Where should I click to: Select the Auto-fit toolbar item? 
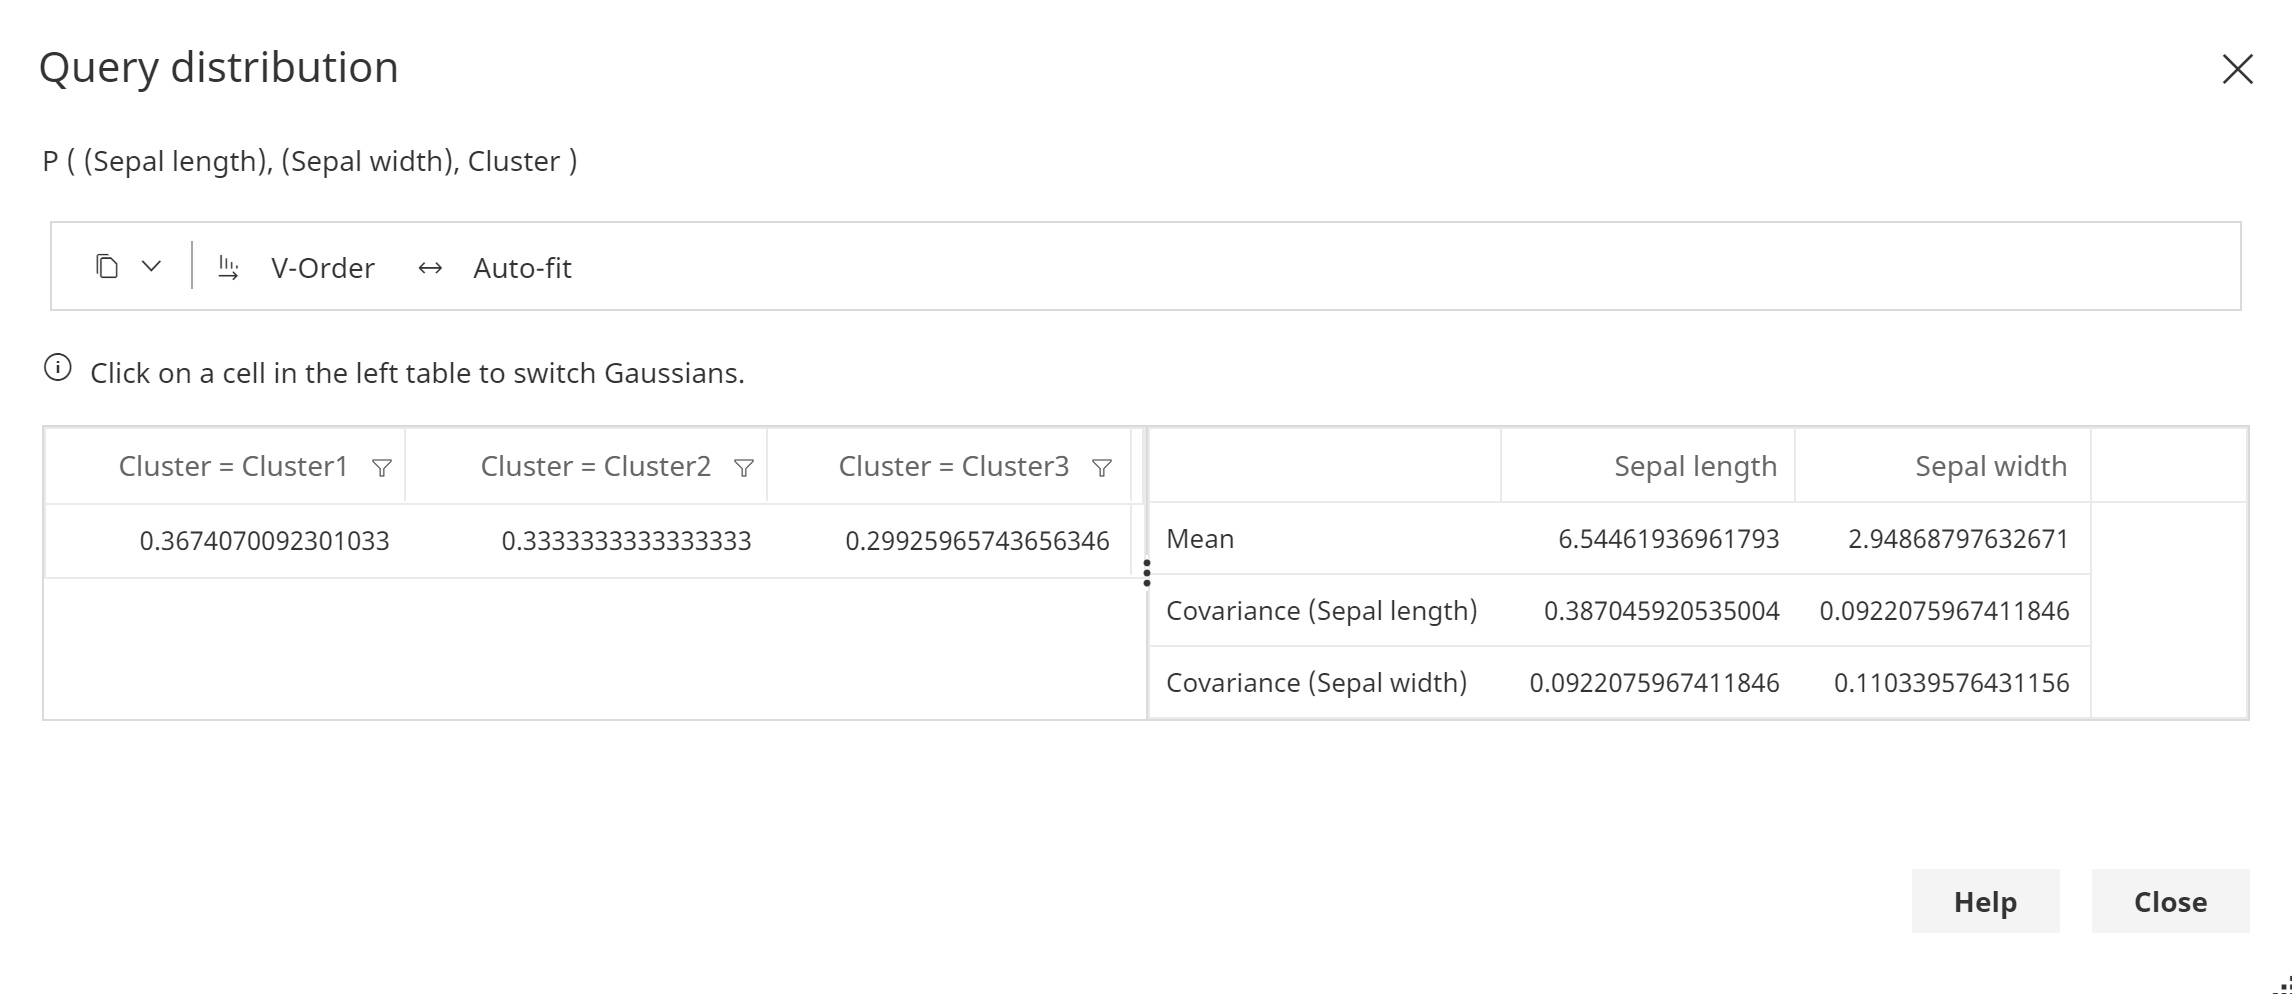pos(522,267)
